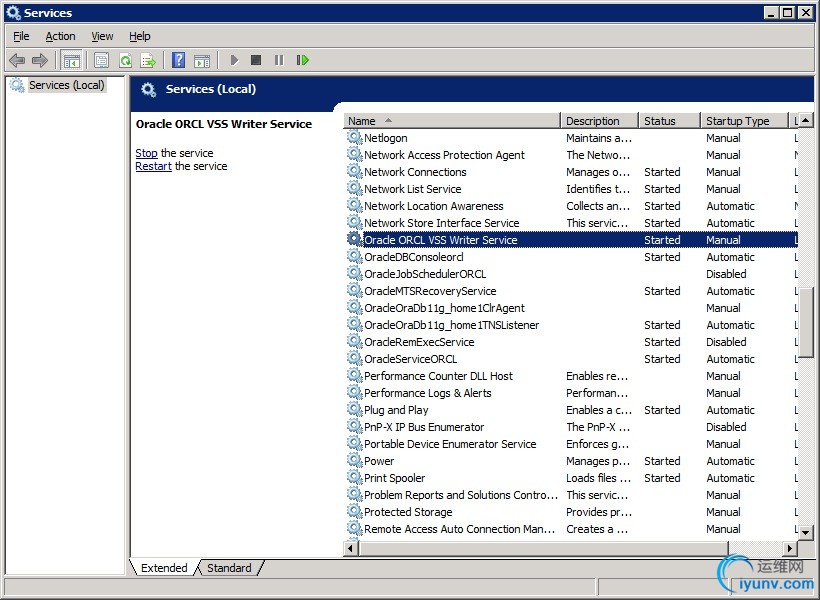The height and width of the screenshot is (600, 820).
Task: Select OracleMTSRecoveryService row
Action: [x=571, y=291]
